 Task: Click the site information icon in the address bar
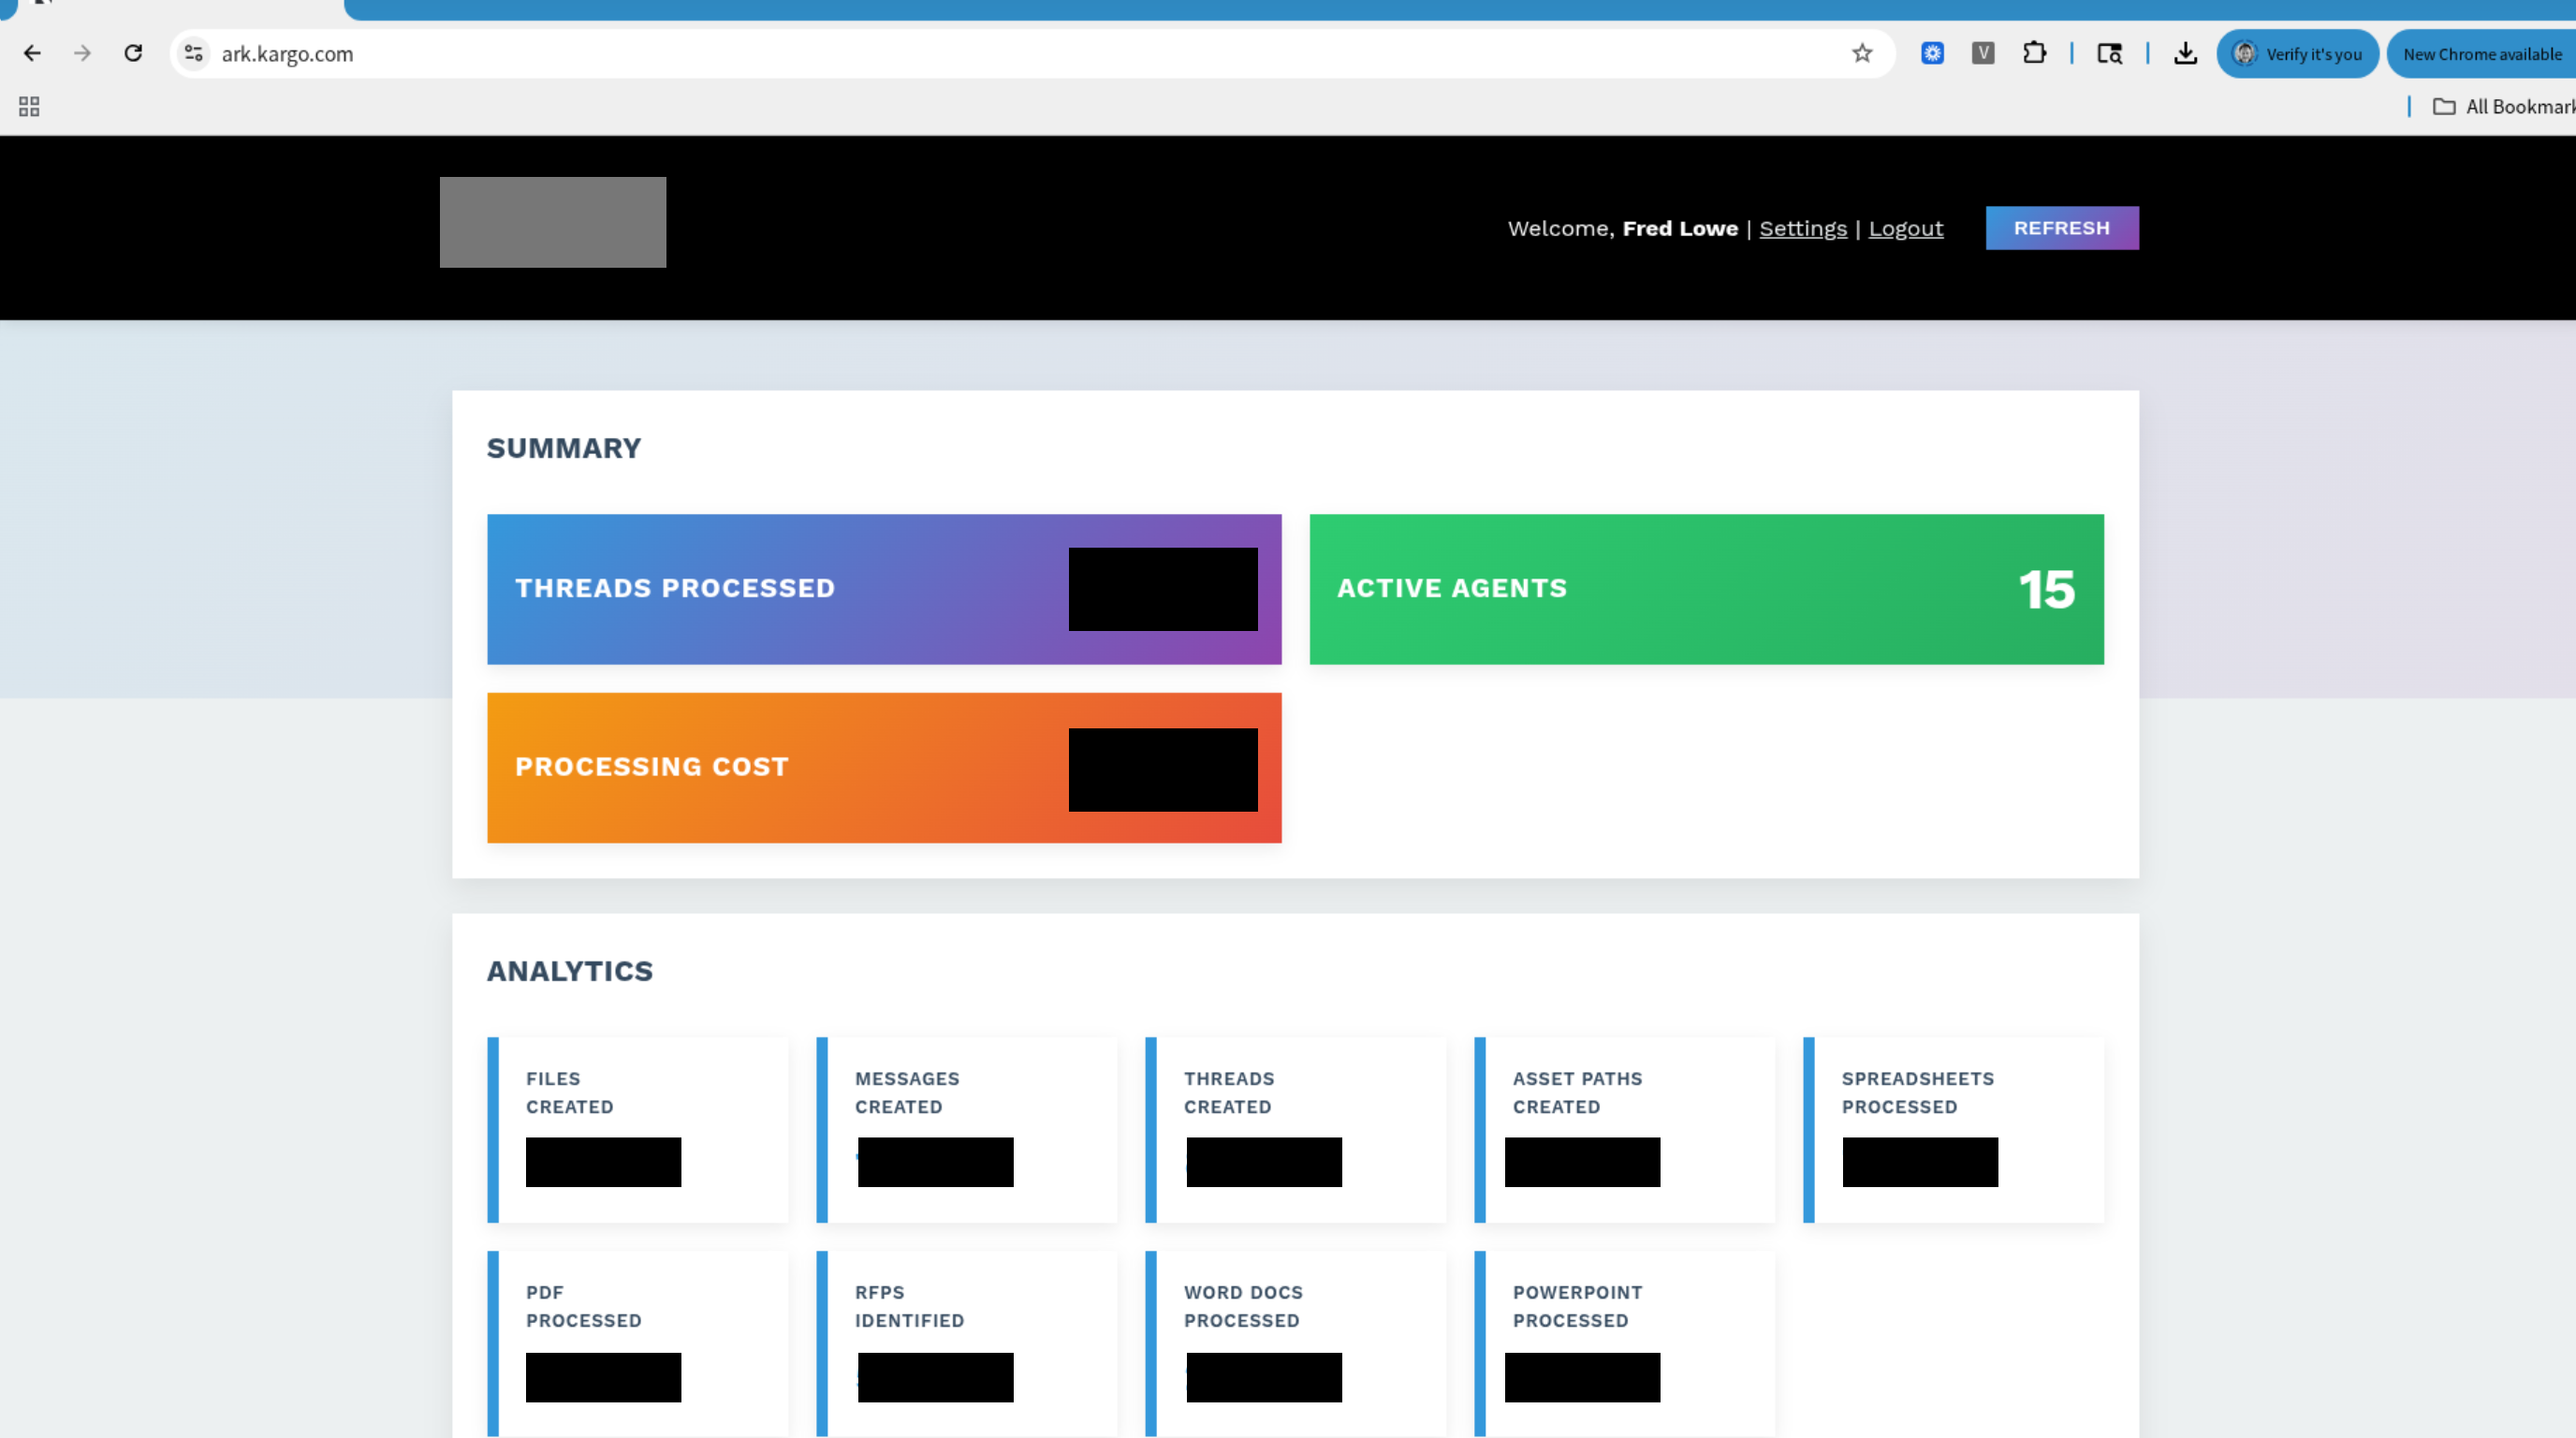point(193,53)
